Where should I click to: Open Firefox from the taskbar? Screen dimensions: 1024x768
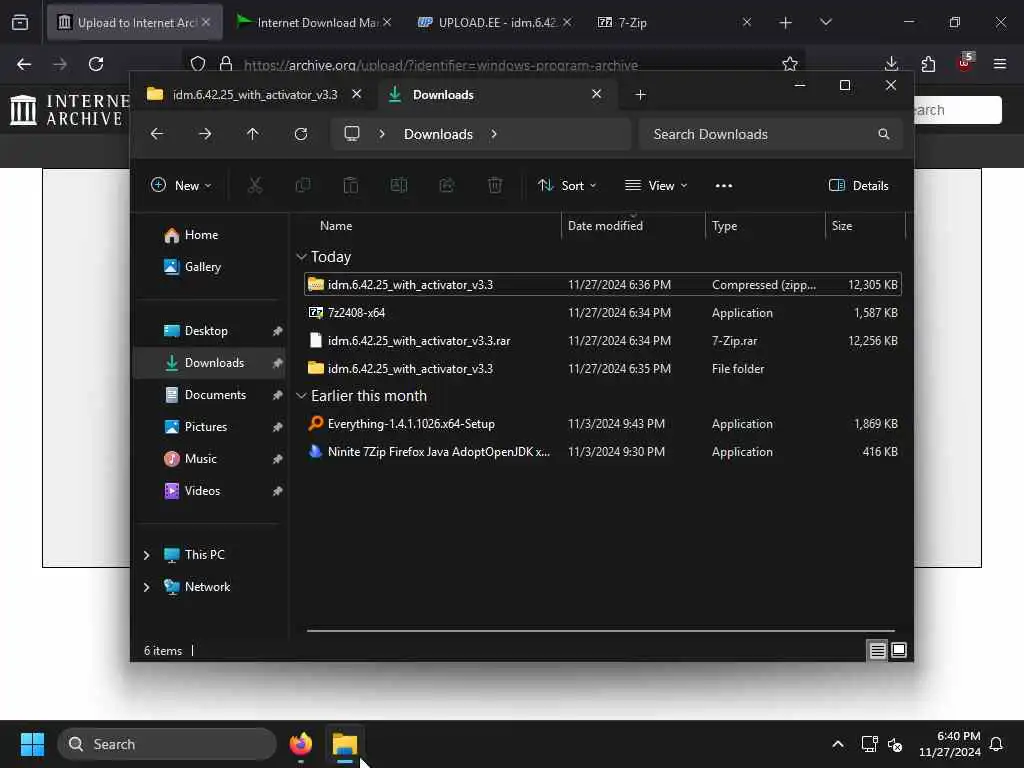(300, 744)
